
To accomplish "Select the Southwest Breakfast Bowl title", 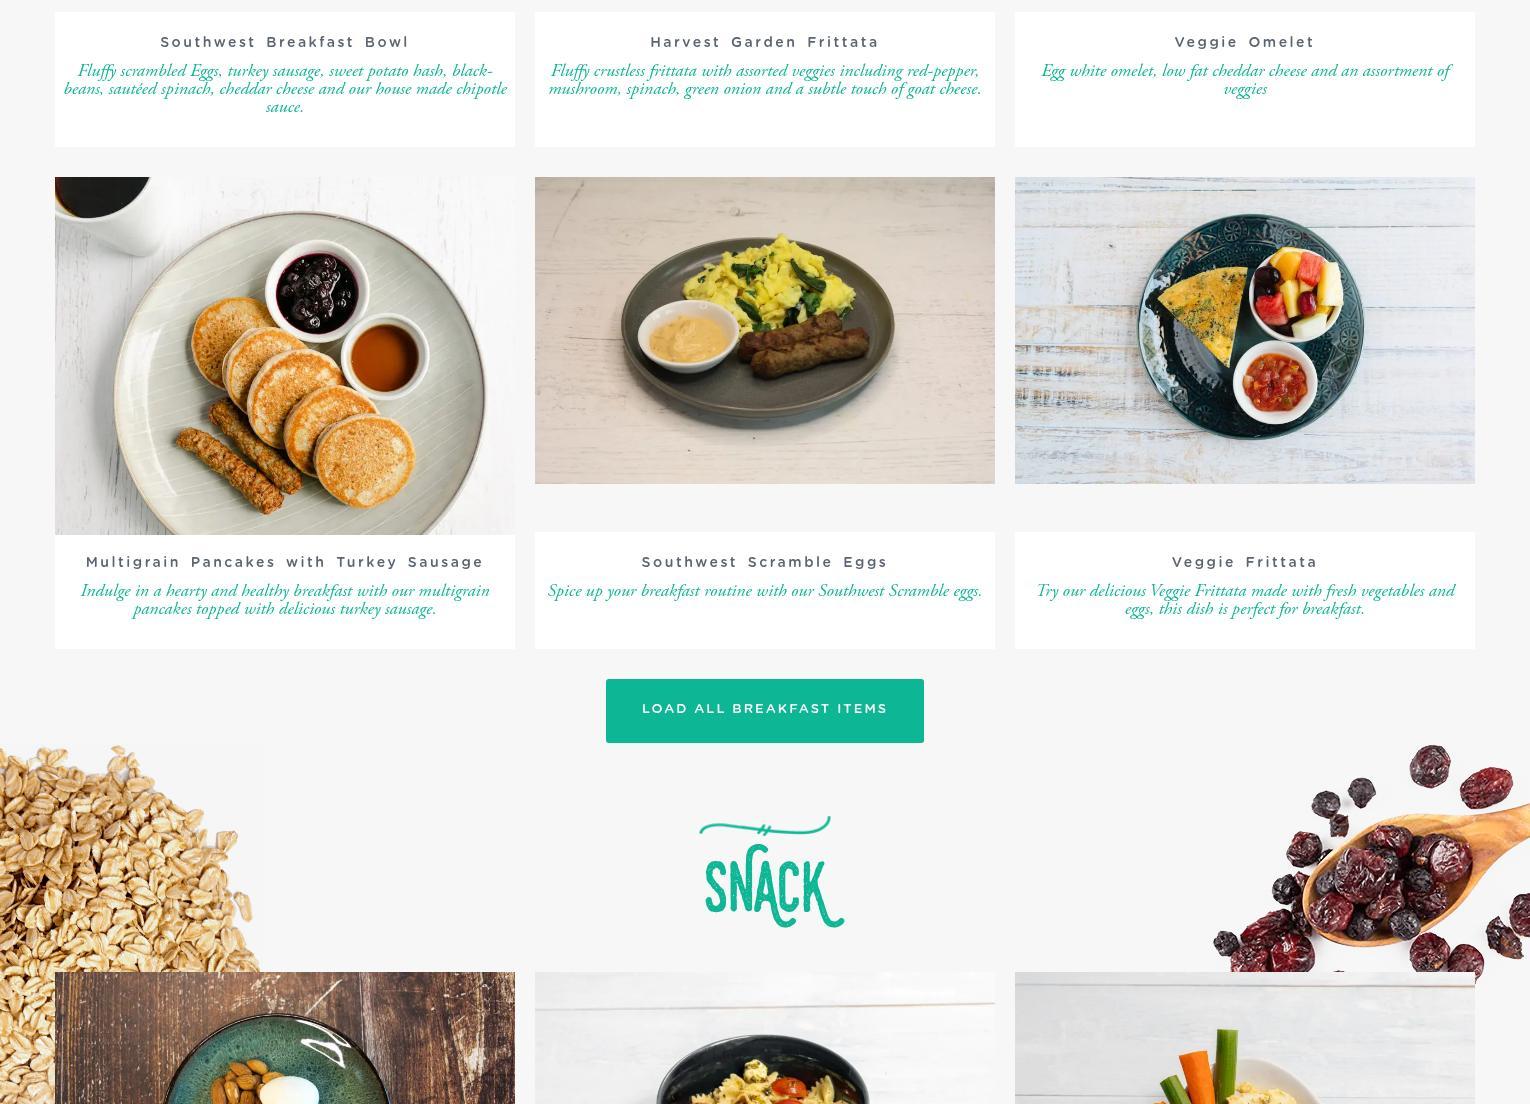I will point(285,42).
